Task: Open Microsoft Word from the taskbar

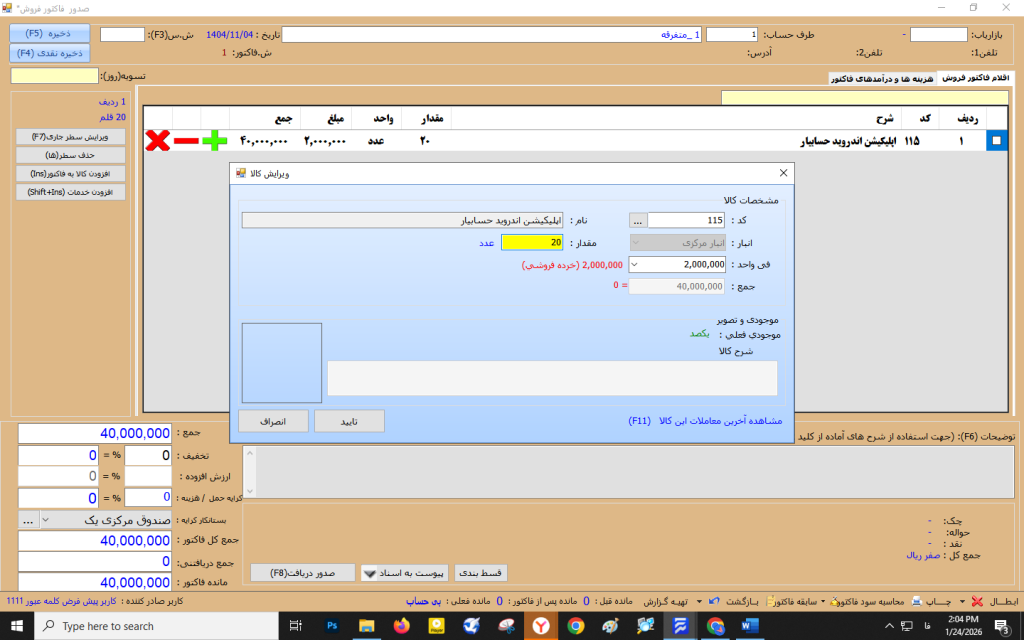Action: point(750,626)
